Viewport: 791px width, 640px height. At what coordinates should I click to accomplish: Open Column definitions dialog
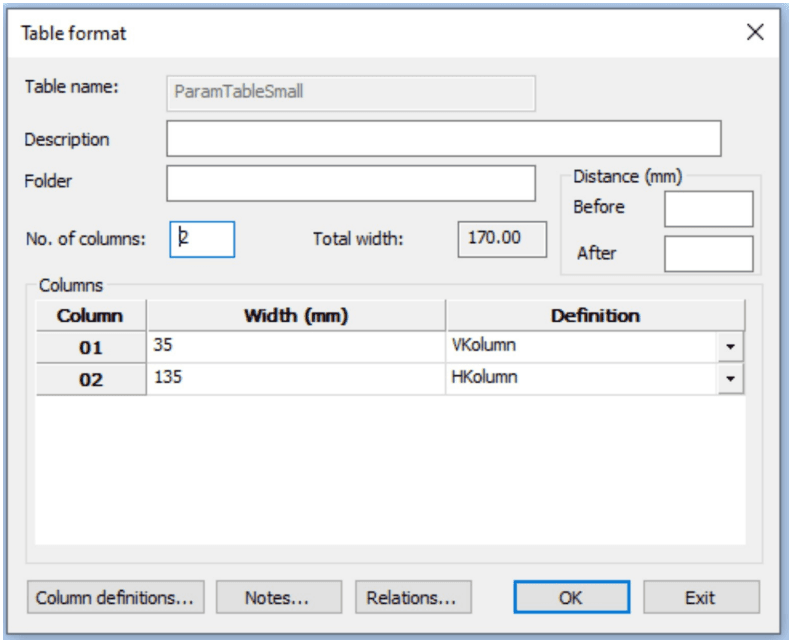(x=115, y=597)
